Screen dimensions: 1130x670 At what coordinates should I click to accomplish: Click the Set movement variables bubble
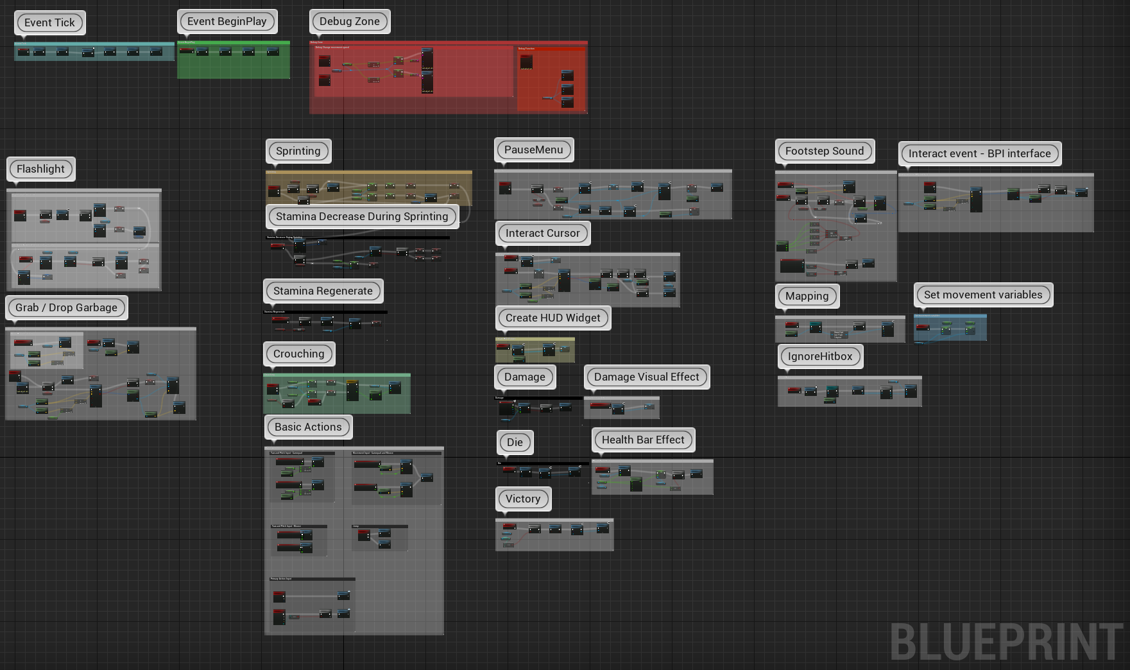(983, 295)
